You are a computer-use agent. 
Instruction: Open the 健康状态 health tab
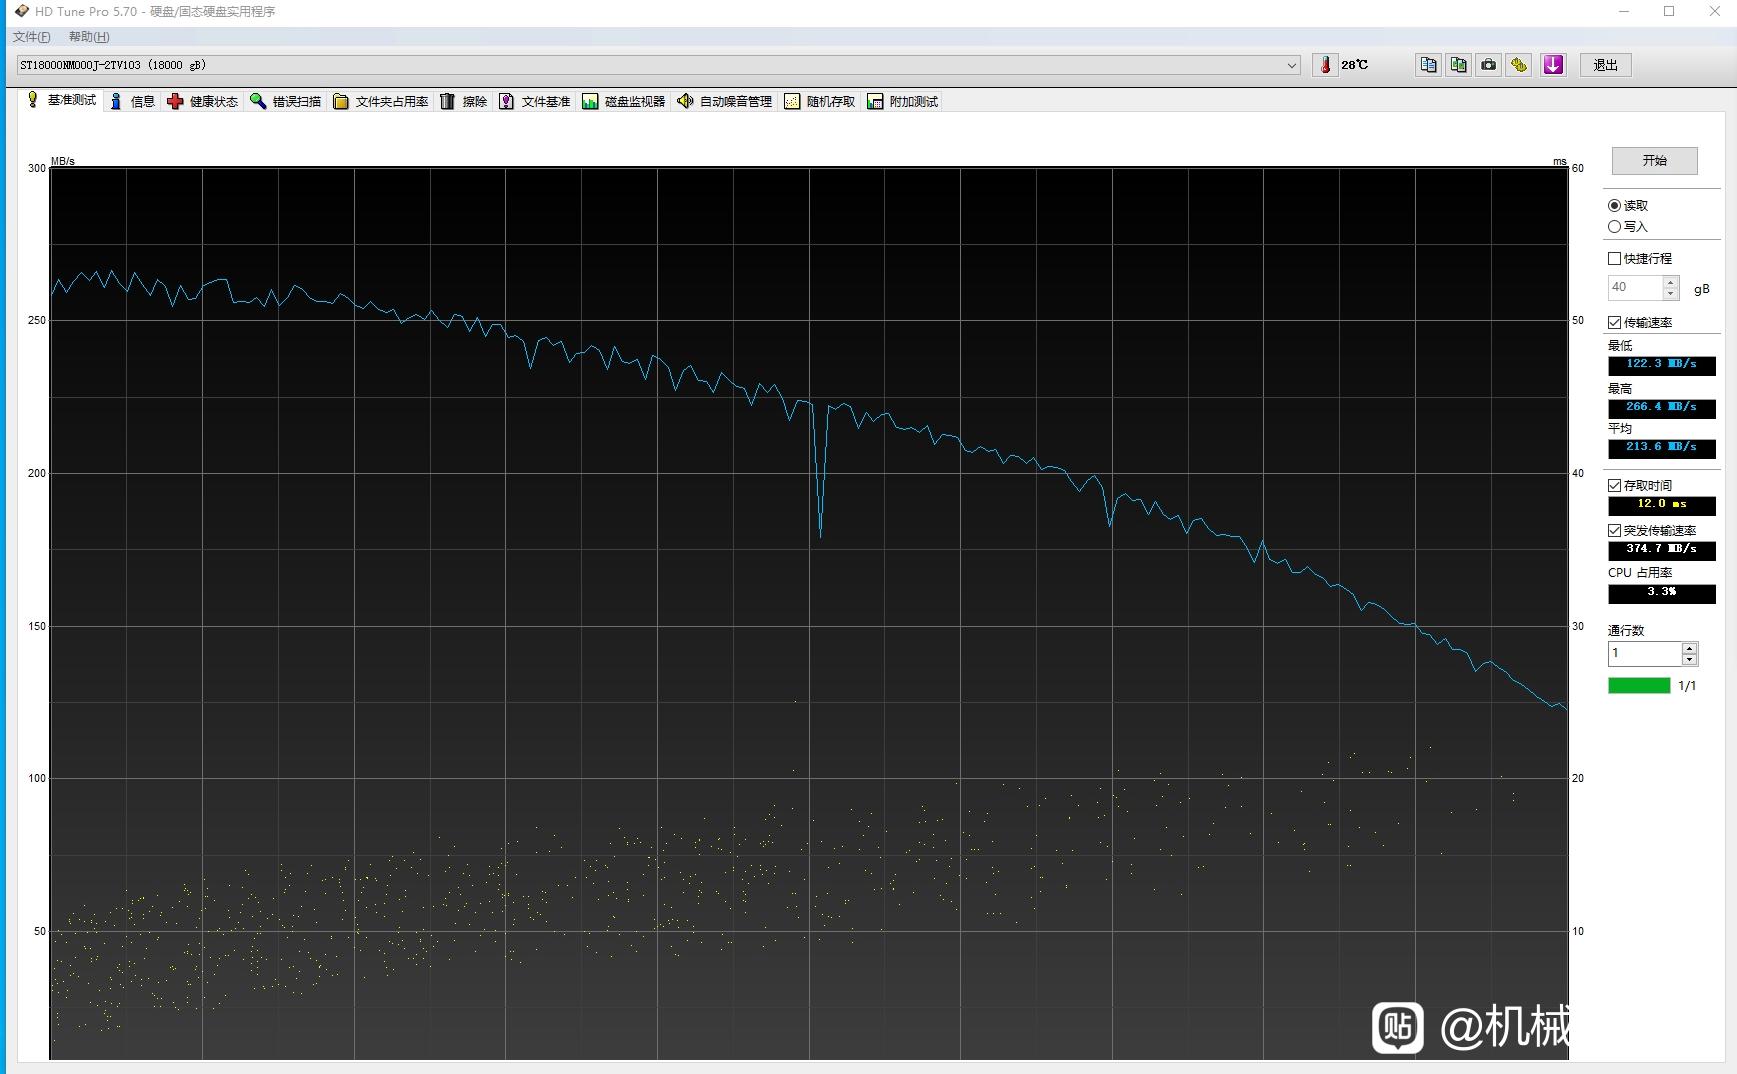202,101
